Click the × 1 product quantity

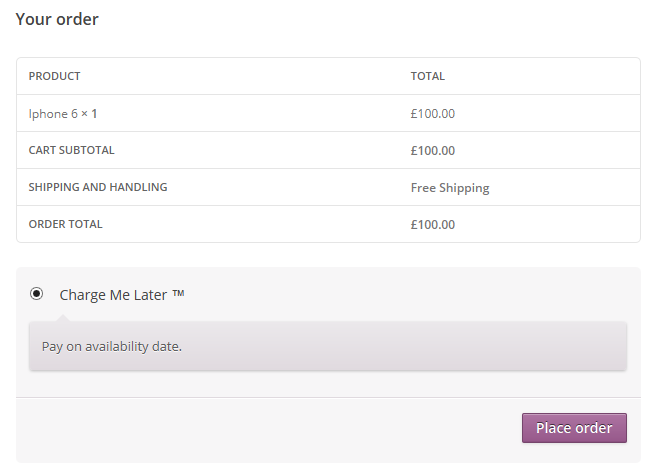point(90,114)
